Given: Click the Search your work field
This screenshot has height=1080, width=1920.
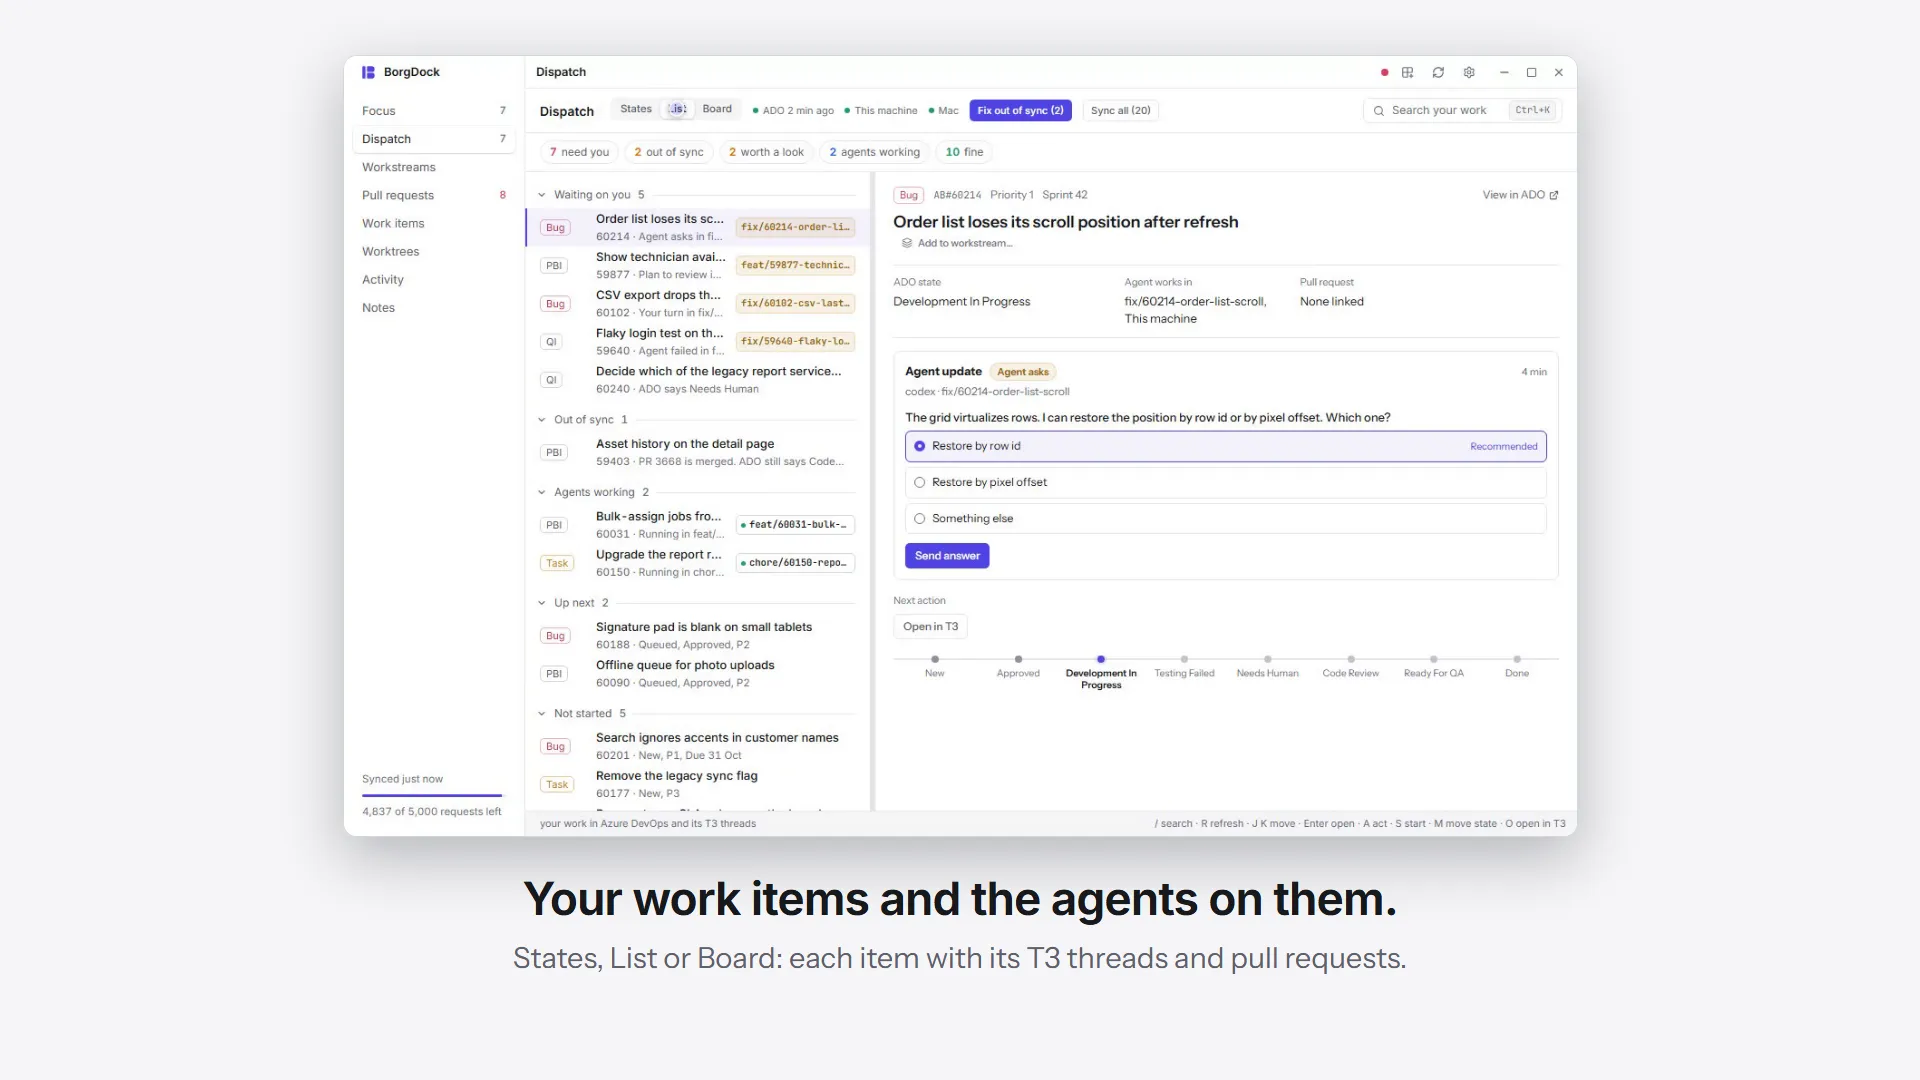Looking at the screenshot, I should coord(1462,111).
